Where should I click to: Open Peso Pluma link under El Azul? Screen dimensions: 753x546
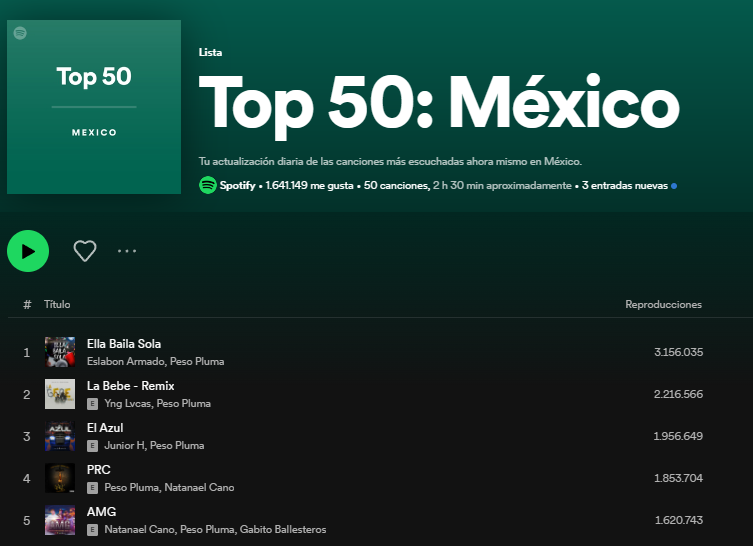point(177,445)
